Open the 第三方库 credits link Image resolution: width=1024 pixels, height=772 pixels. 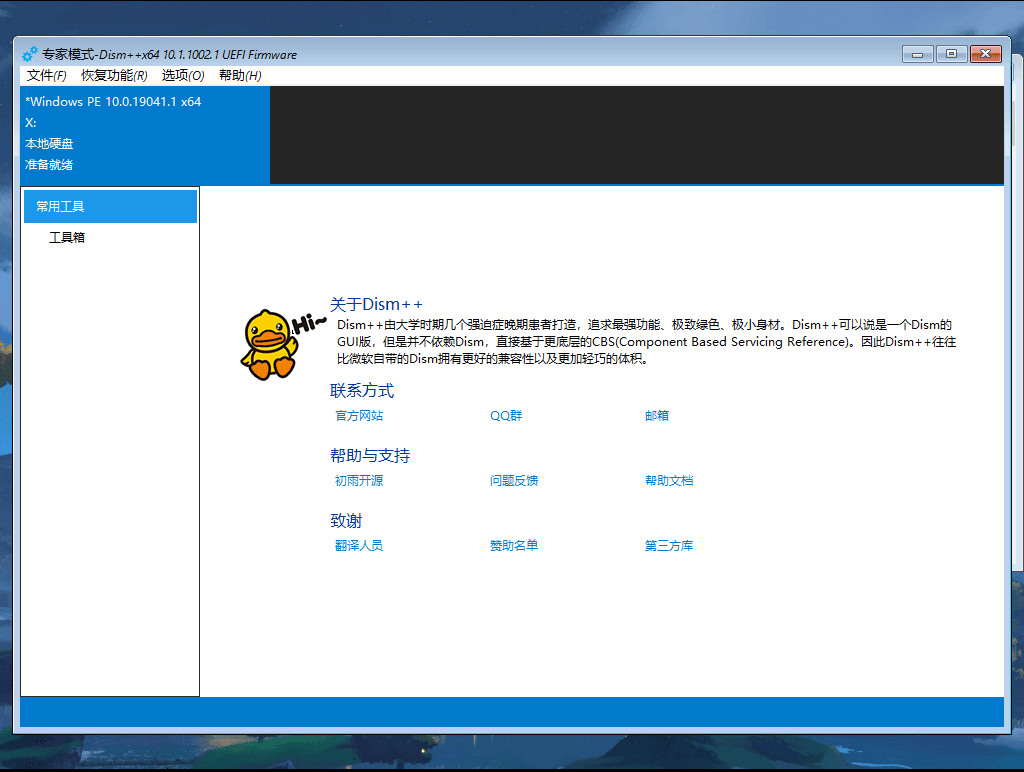click(x=669, y=545)
